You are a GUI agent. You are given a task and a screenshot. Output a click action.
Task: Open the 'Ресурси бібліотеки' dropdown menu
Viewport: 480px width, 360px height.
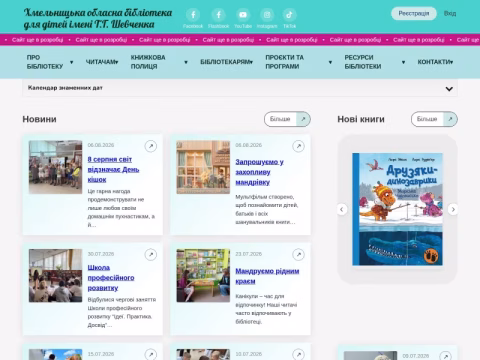(375, 62)
